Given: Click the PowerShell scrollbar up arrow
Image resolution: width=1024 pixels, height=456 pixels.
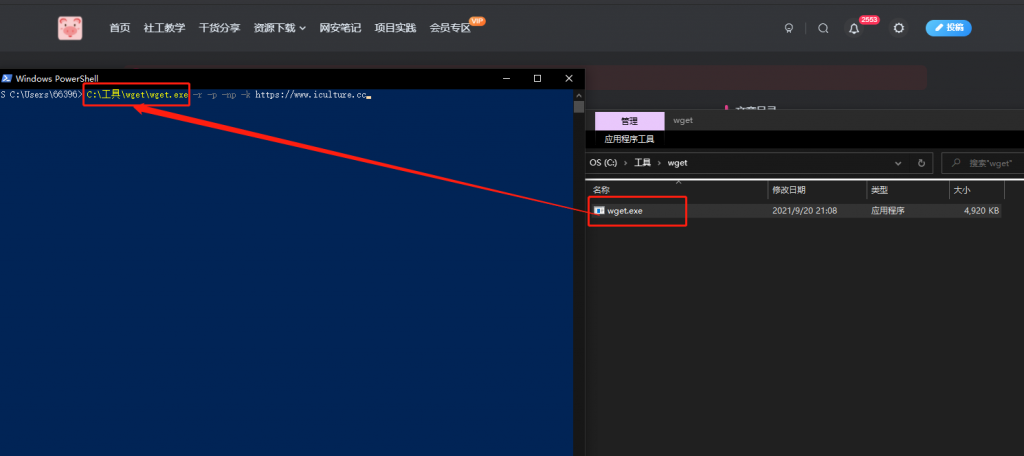Looking at the screenshot, I should [x=579, y=95].
